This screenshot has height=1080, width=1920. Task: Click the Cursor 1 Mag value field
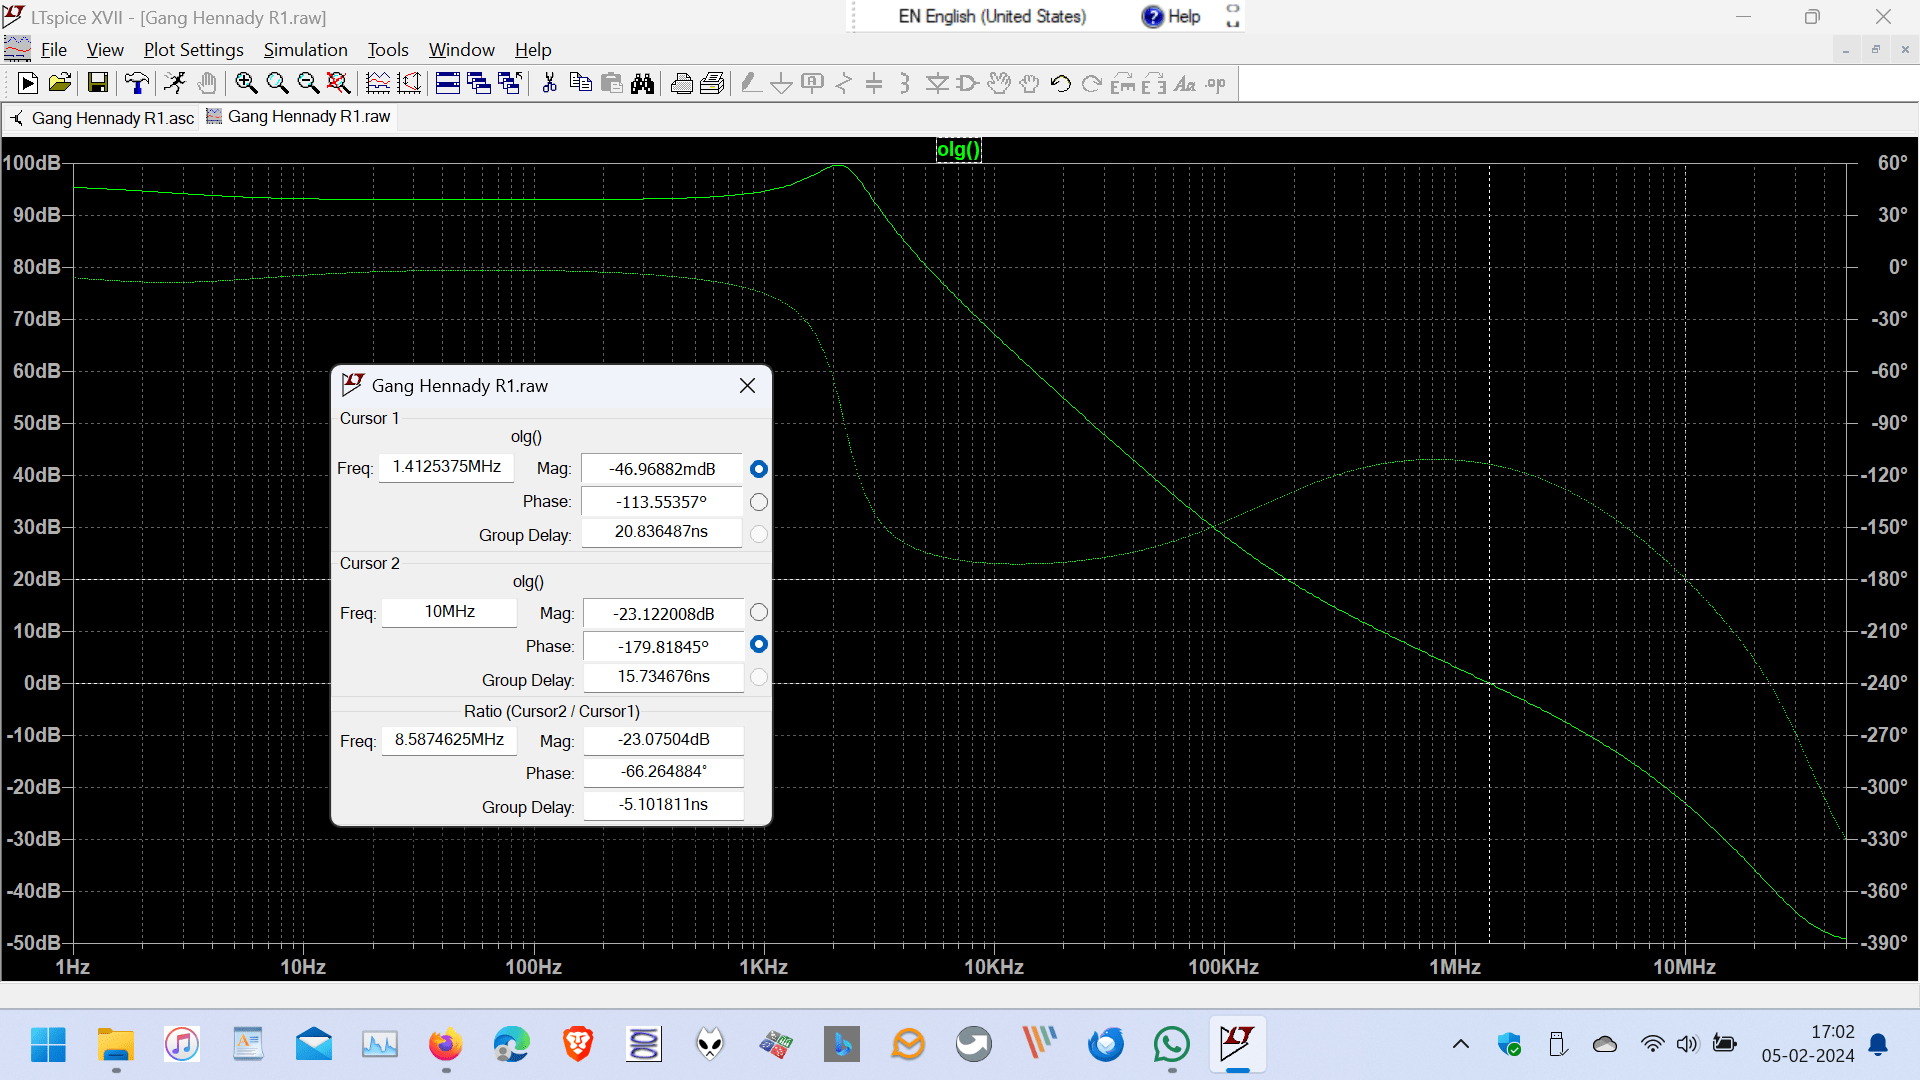(662, 469)
